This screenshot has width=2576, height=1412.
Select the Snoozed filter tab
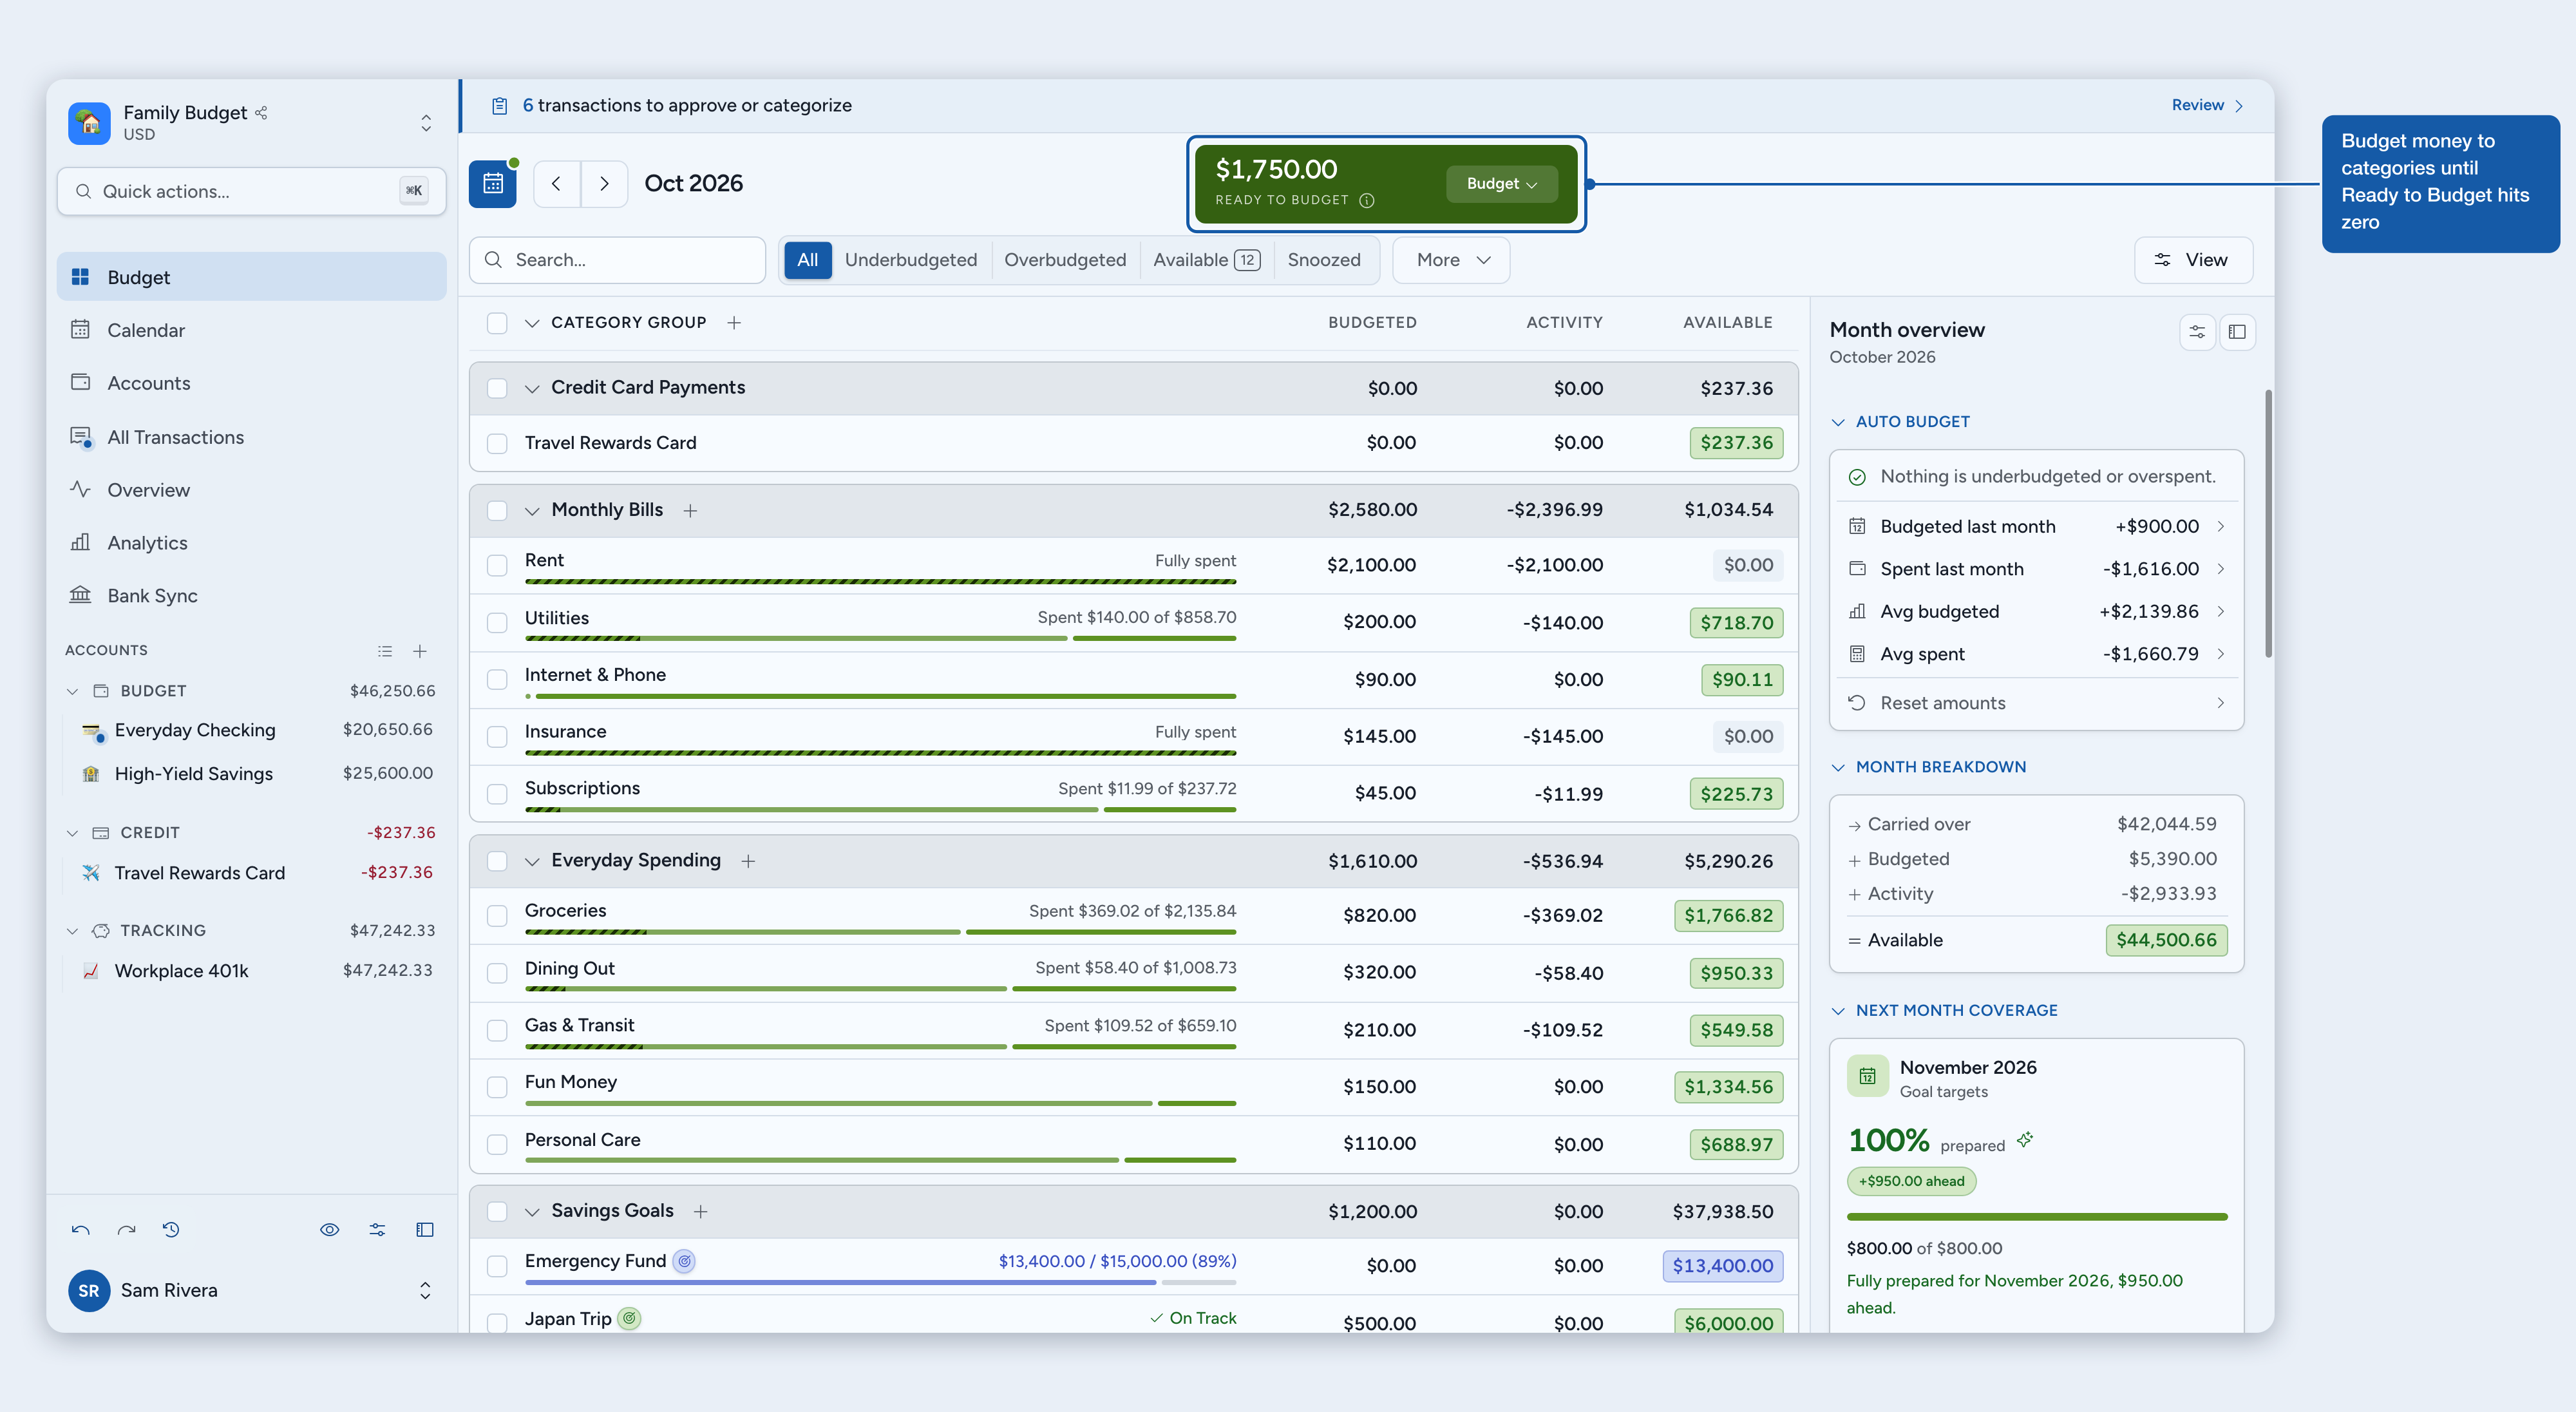click(x=1324, y=260)
